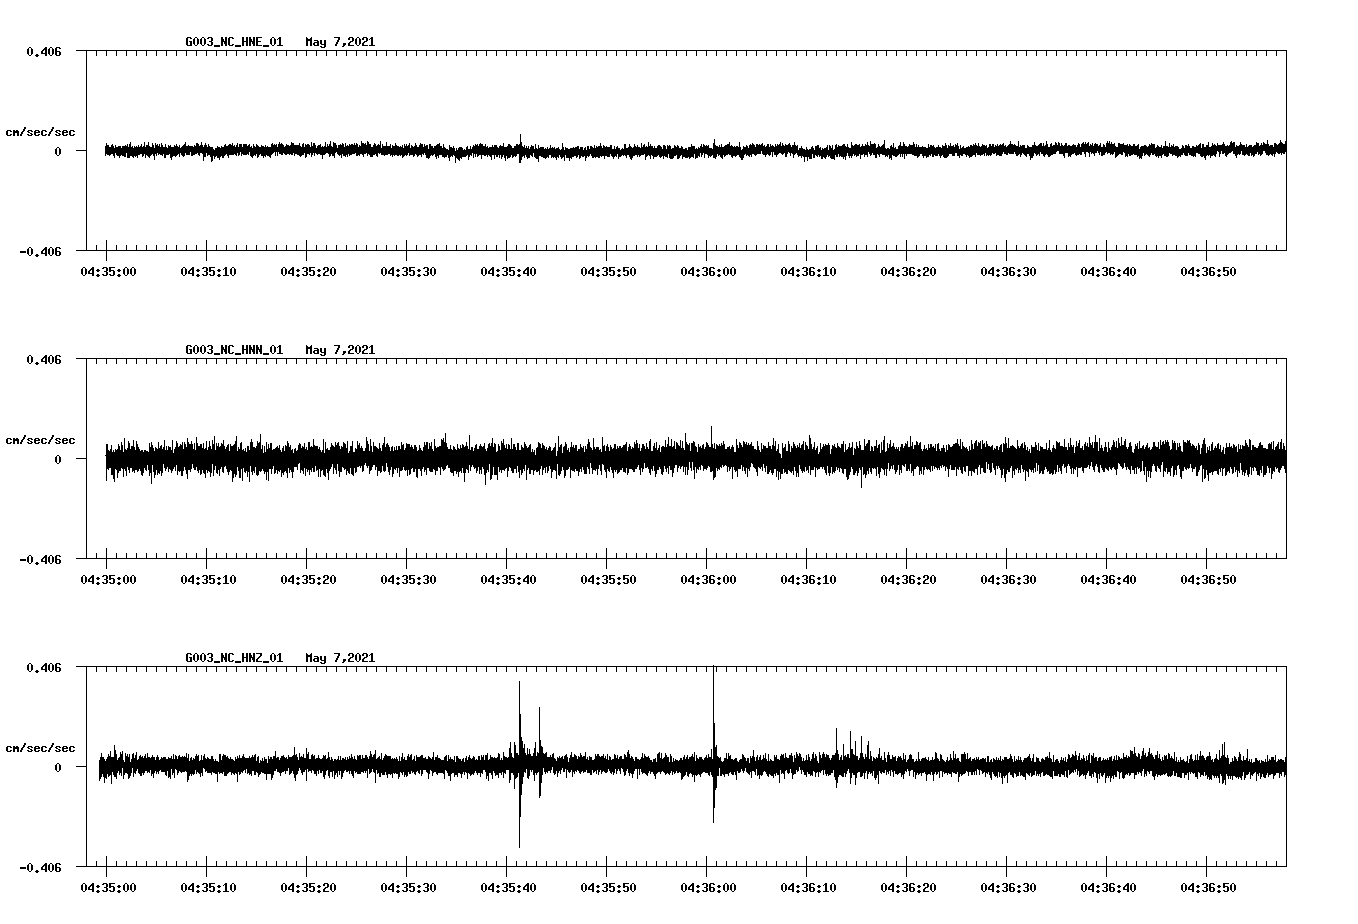The image size is (1358, 924).
Task: Click the cm/sec/sec axis label on HNE plot
Action: [41, 131]
